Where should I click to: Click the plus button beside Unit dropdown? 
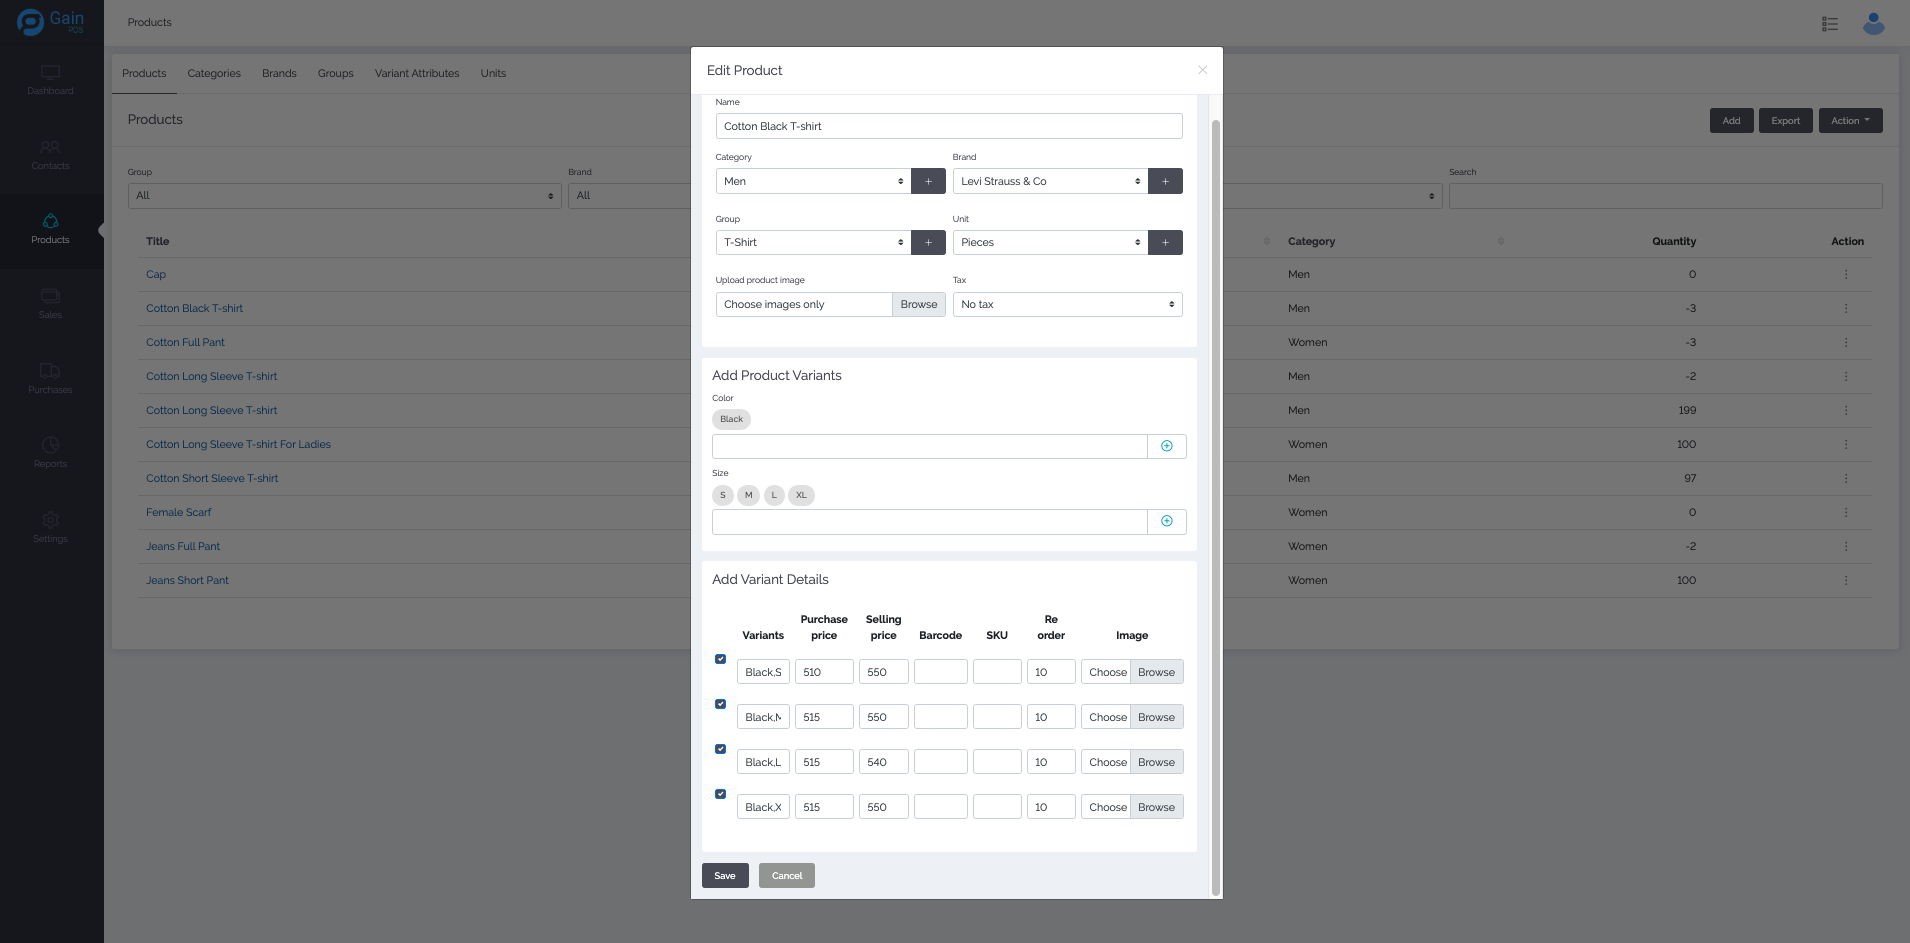point(1165,242)
